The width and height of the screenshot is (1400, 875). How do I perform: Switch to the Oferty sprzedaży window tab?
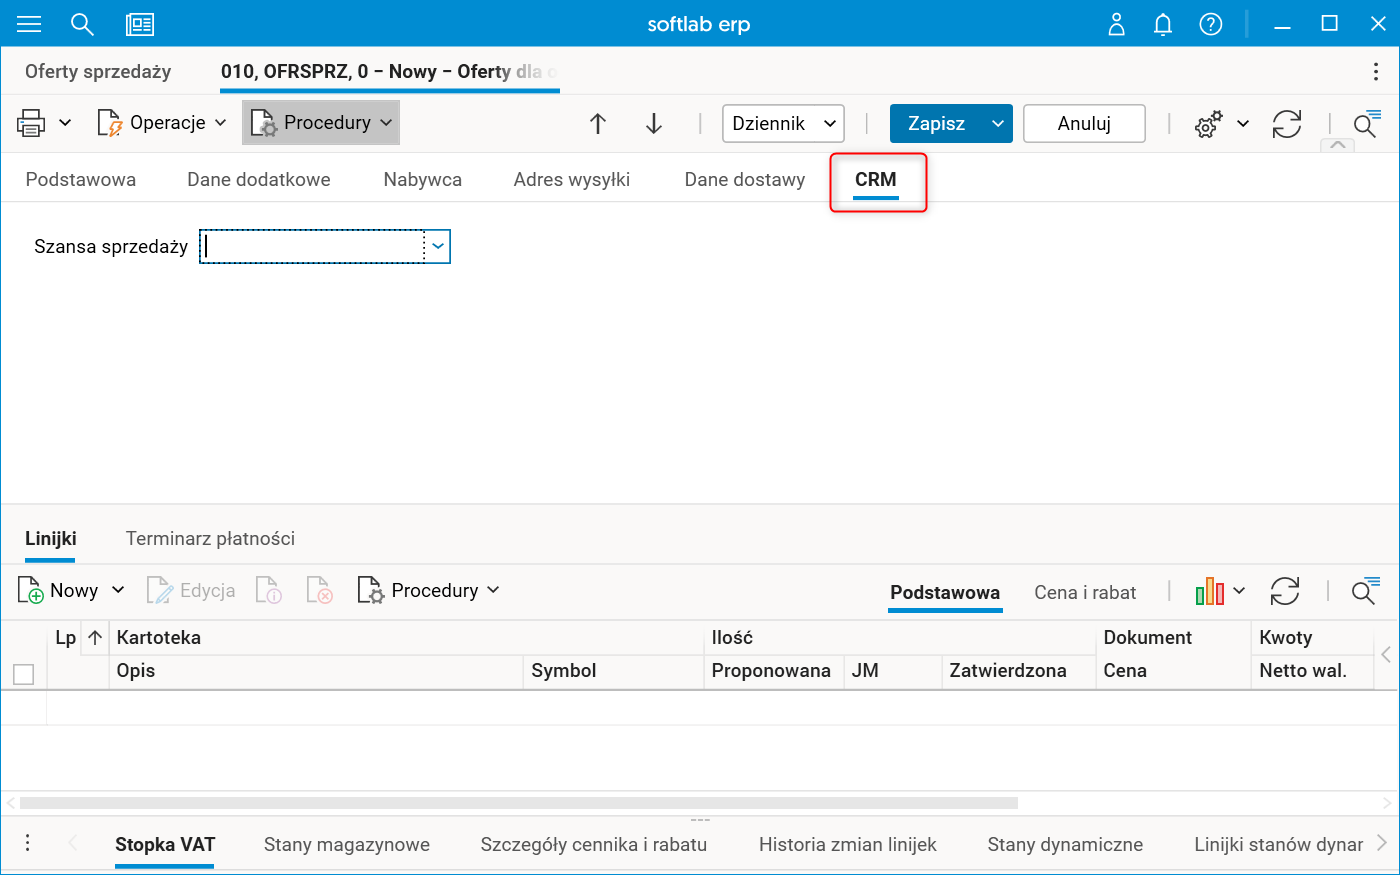click(x=98, y=72)
